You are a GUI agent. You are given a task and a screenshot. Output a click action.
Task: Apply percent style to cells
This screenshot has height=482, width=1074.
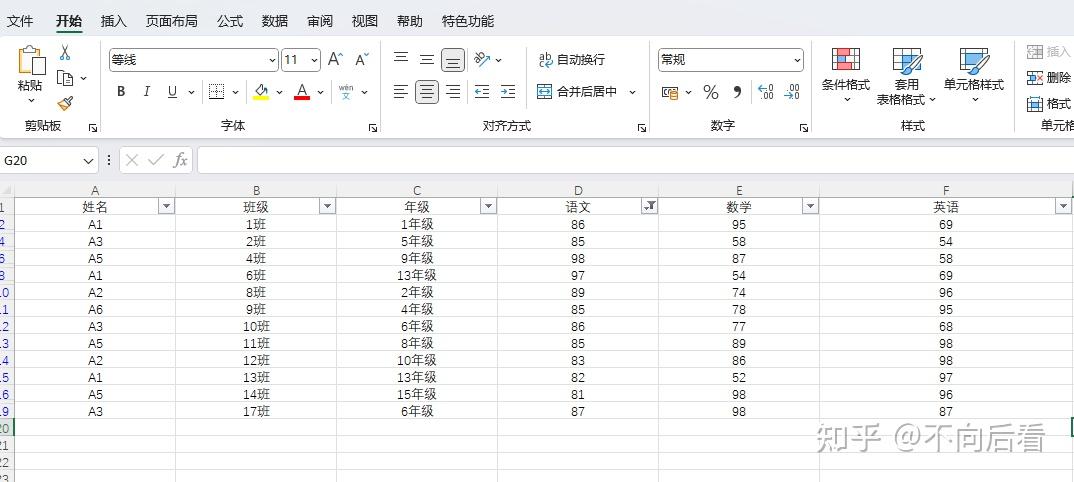coord(711,92)
